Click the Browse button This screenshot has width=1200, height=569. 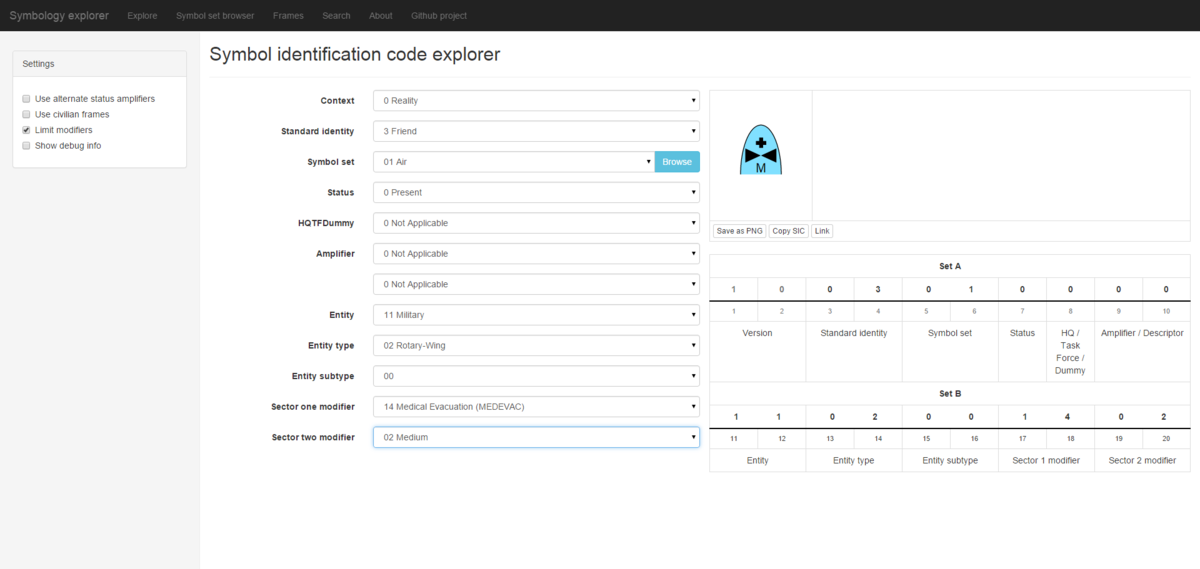[x=677, y=162]
